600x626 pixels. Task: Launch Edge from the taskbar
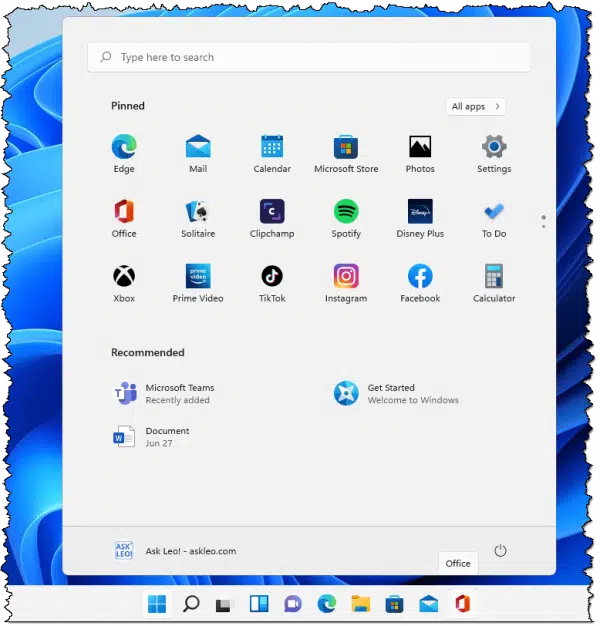(x=327, y=604)
